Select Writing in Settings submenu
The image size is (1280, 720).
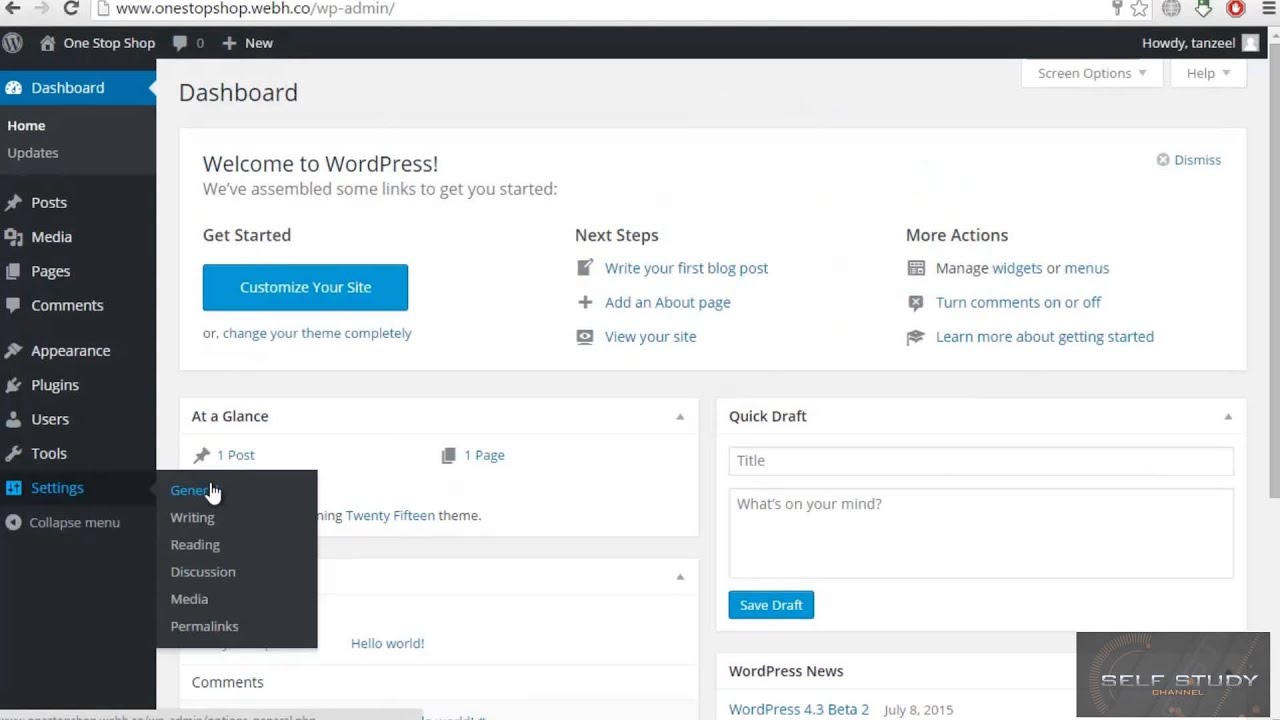pyautogui.click(x=192, y=517)
